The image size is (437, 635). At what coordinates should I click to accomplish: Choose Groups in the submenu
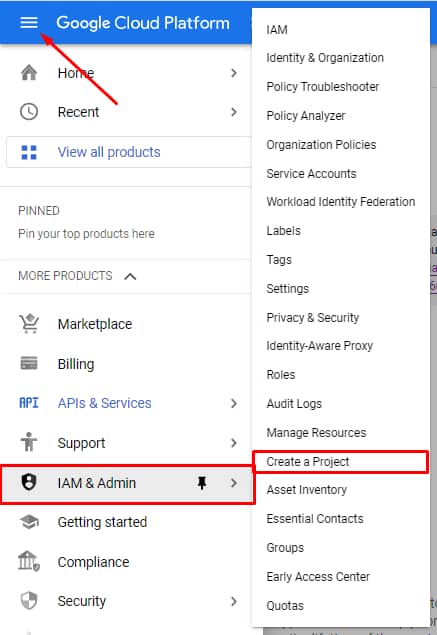pos(285,548)
